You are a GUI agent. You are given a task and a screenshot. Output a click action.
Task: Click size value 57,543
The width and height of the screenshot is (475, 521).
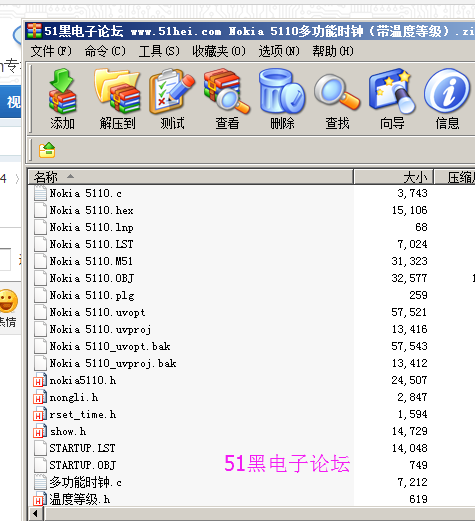click(x=409, y=346)
